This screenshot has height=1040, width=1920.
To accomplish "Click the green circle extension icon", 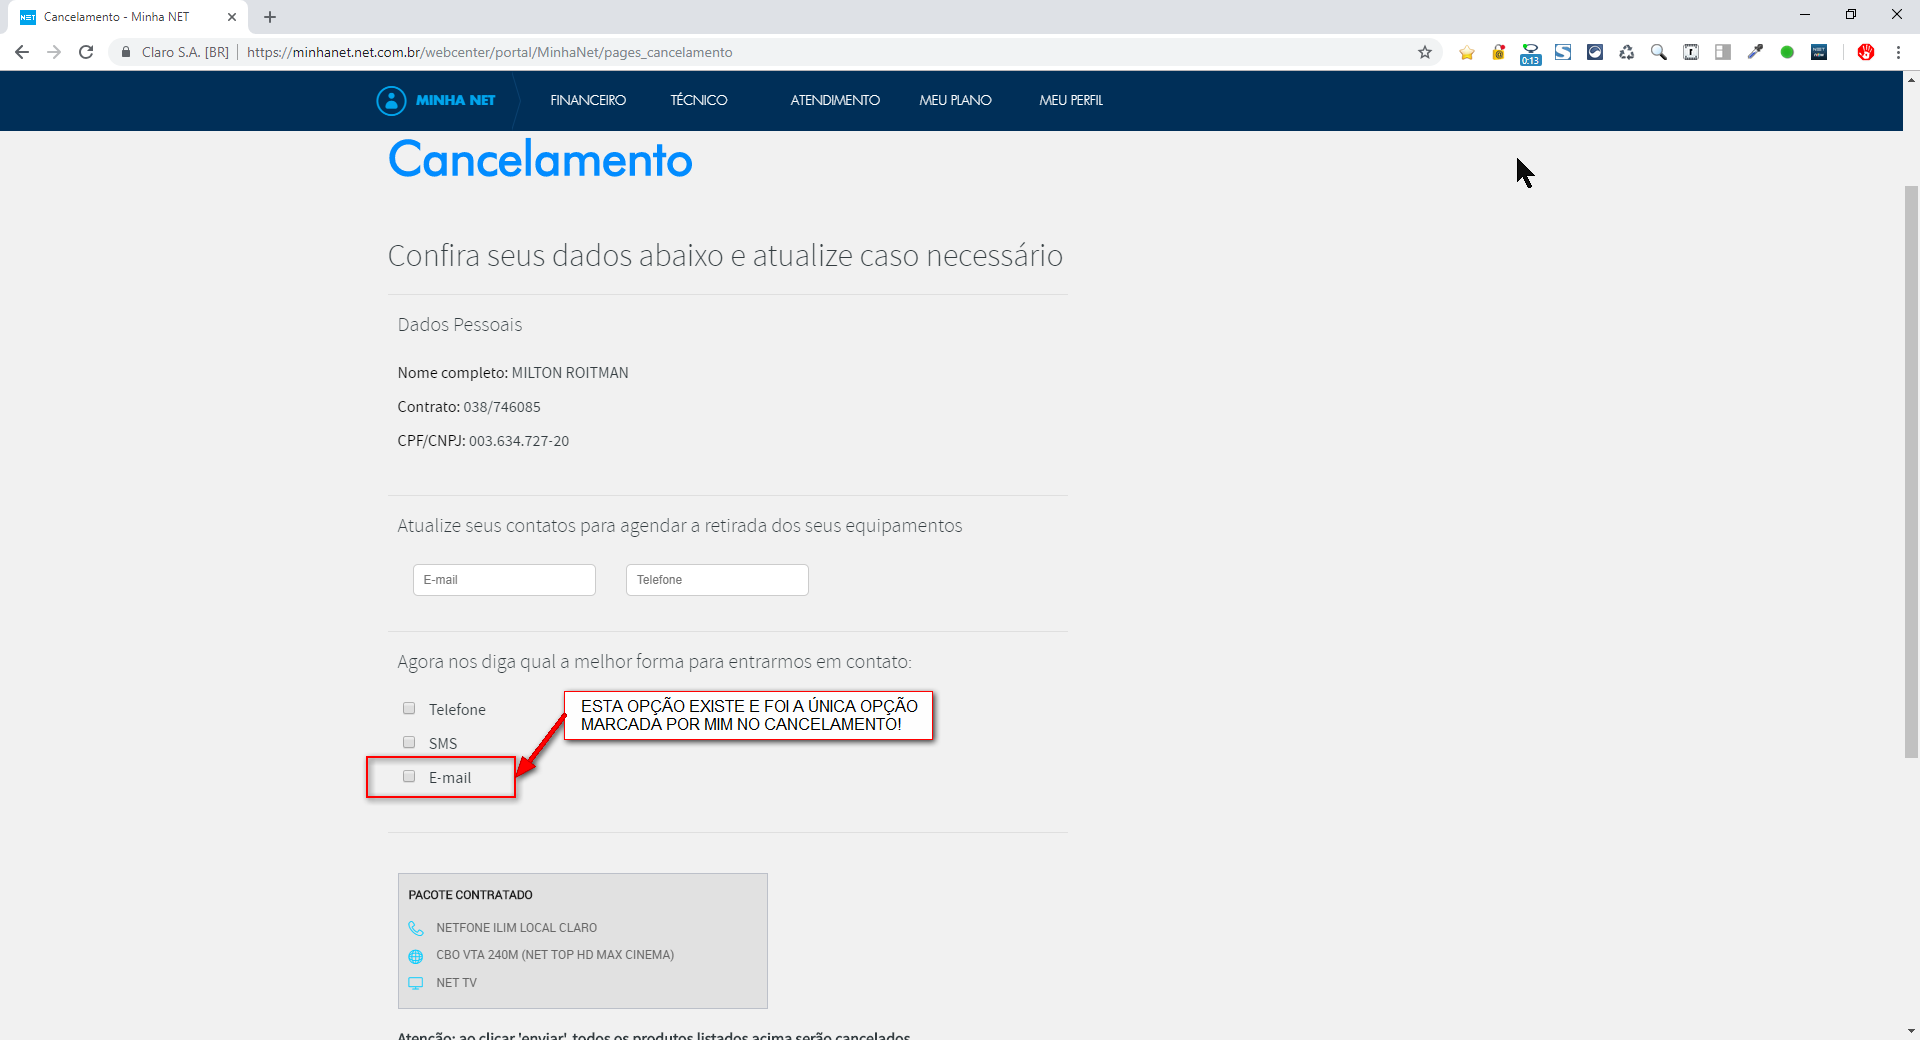I will pos(1787,52).
